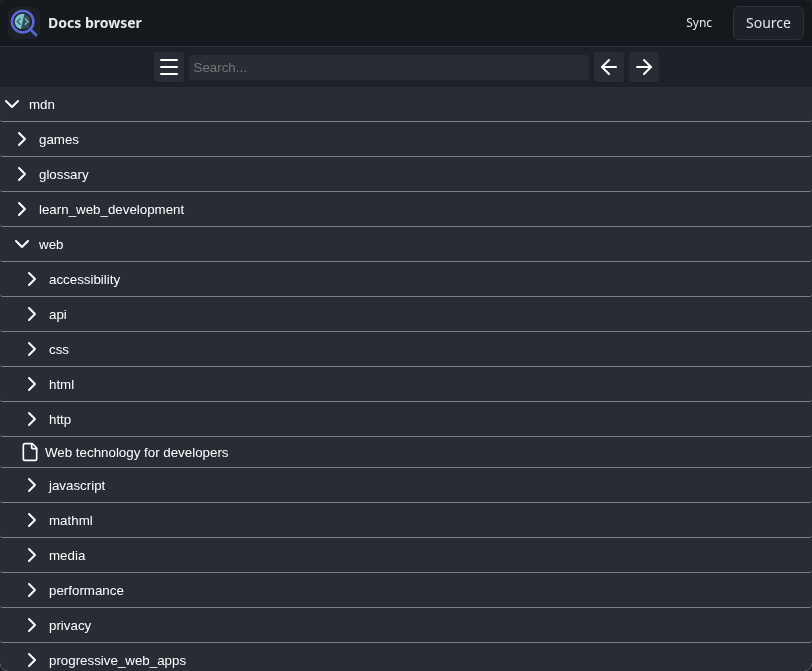Select the learn_web_development label

(111, 210)
